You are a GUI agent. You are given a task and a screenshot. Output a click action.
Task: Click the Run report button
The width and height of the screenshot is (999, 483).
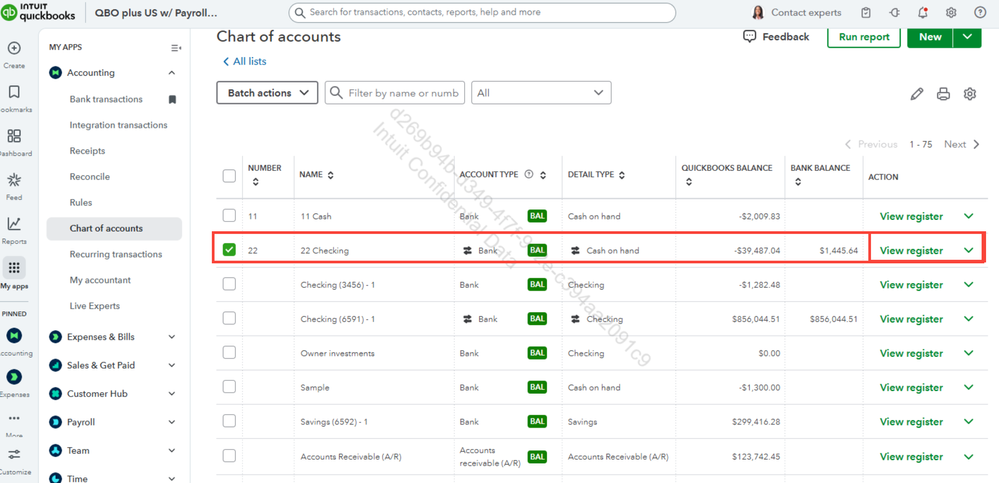point(864,37)
